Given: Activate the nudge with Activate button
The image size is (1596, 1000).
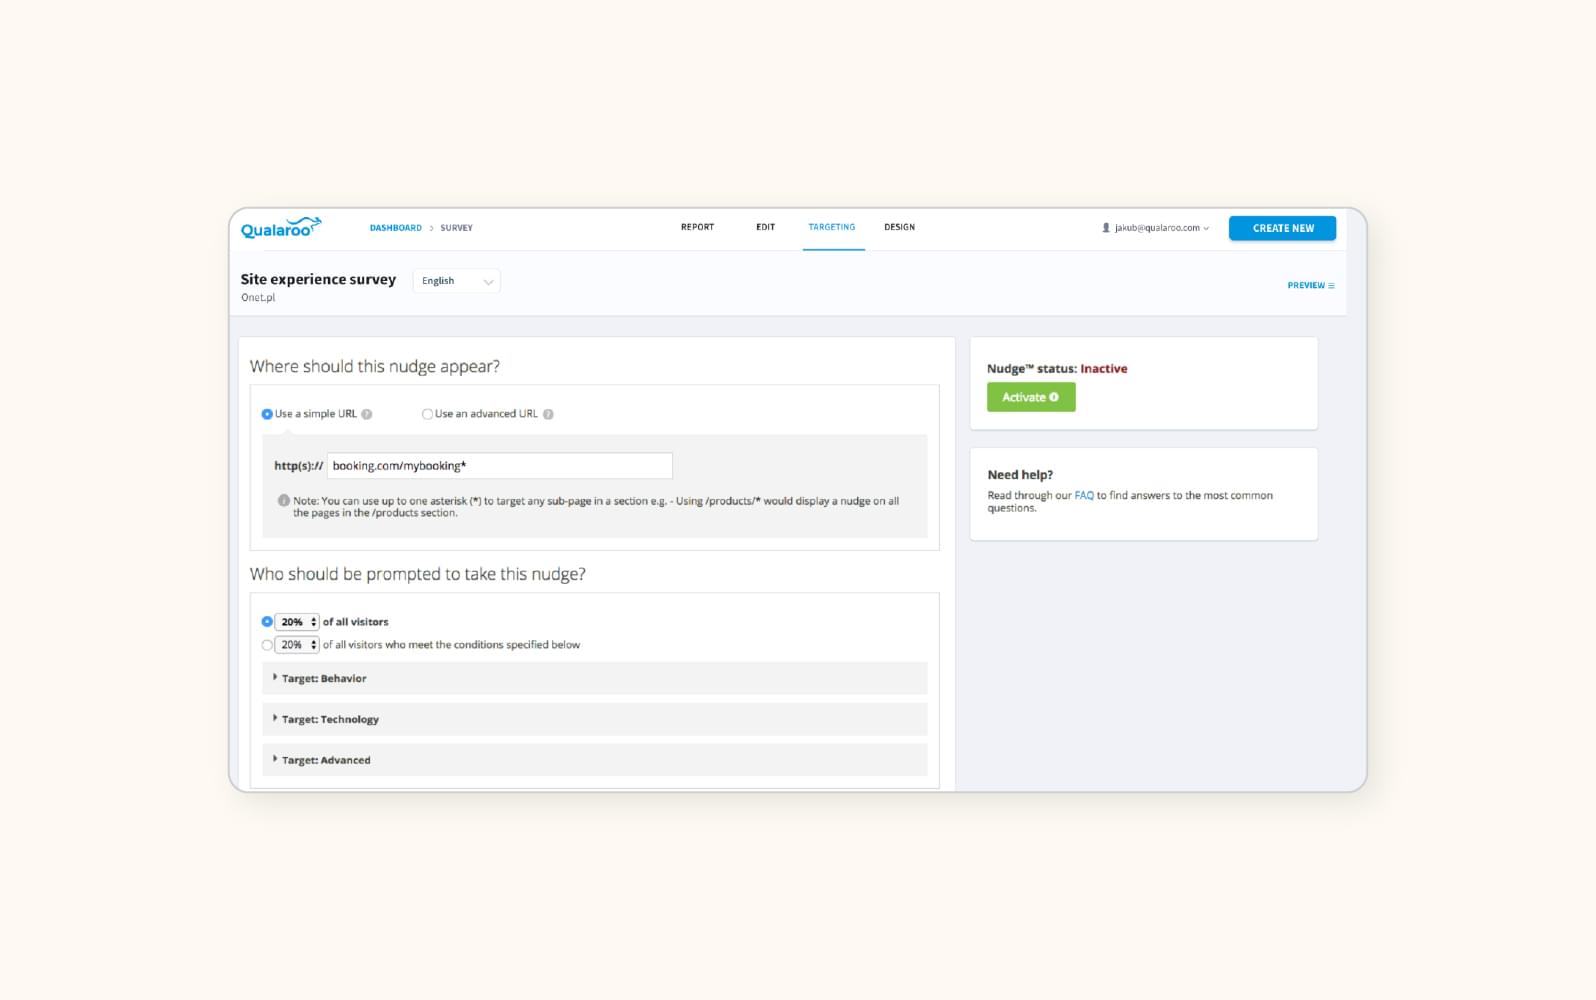Looking at the screenshot, I should (x=1031, y=397).
